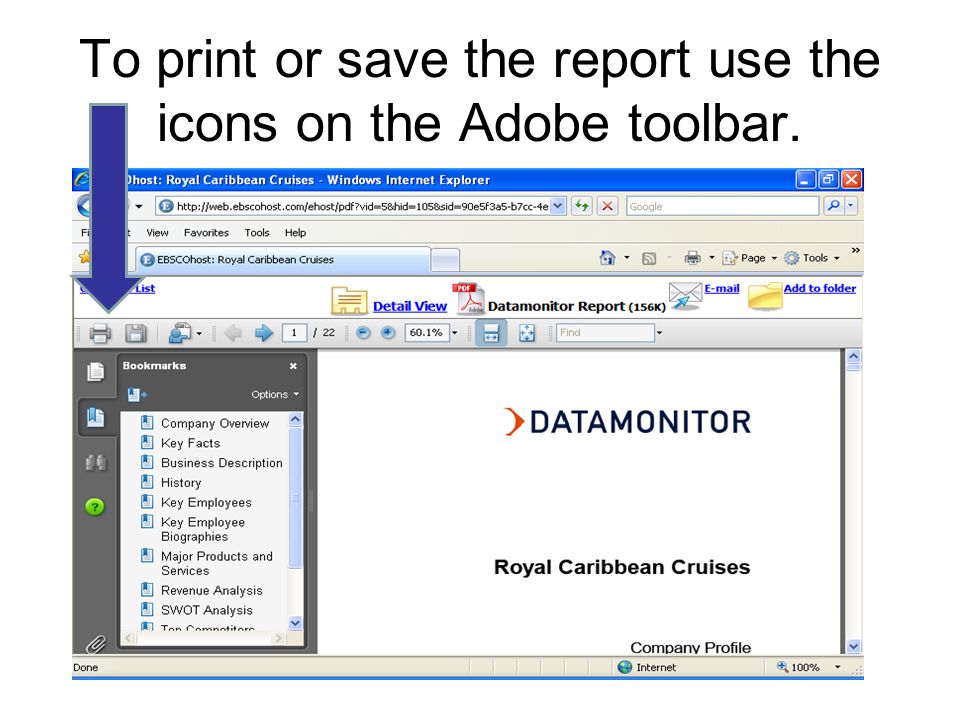Open the View menu in Internet Explorer
960x720 pixels.
pos(157,233)
